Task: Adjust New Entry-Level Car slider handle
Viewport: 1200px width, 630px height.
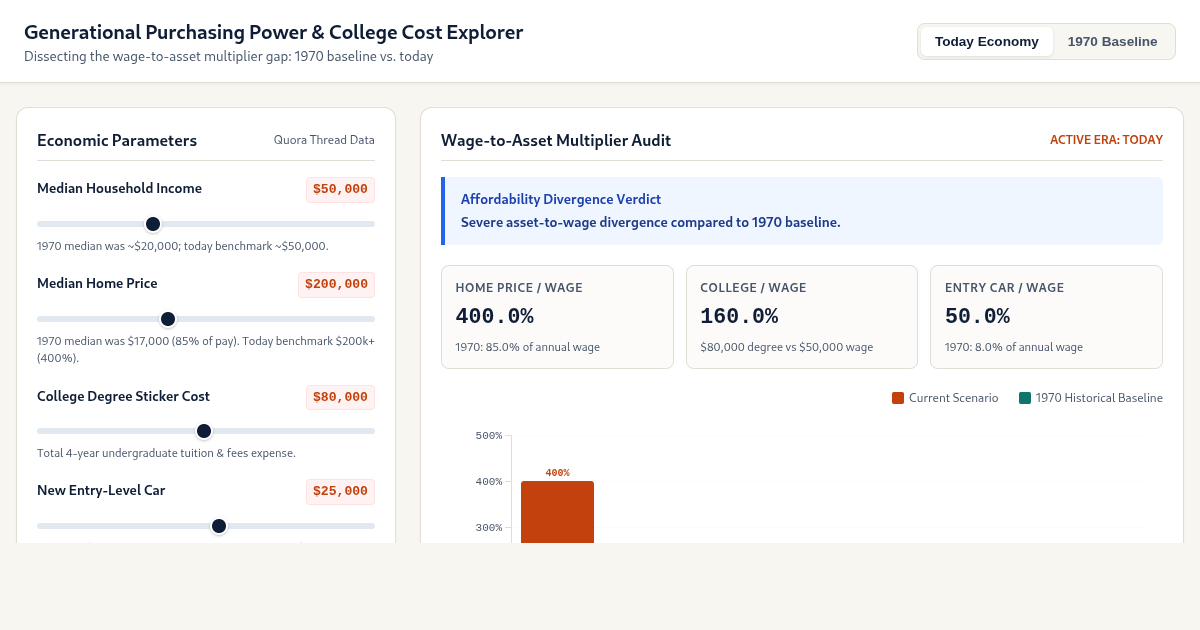Action: pyautogui.click(x=219, y=526)
